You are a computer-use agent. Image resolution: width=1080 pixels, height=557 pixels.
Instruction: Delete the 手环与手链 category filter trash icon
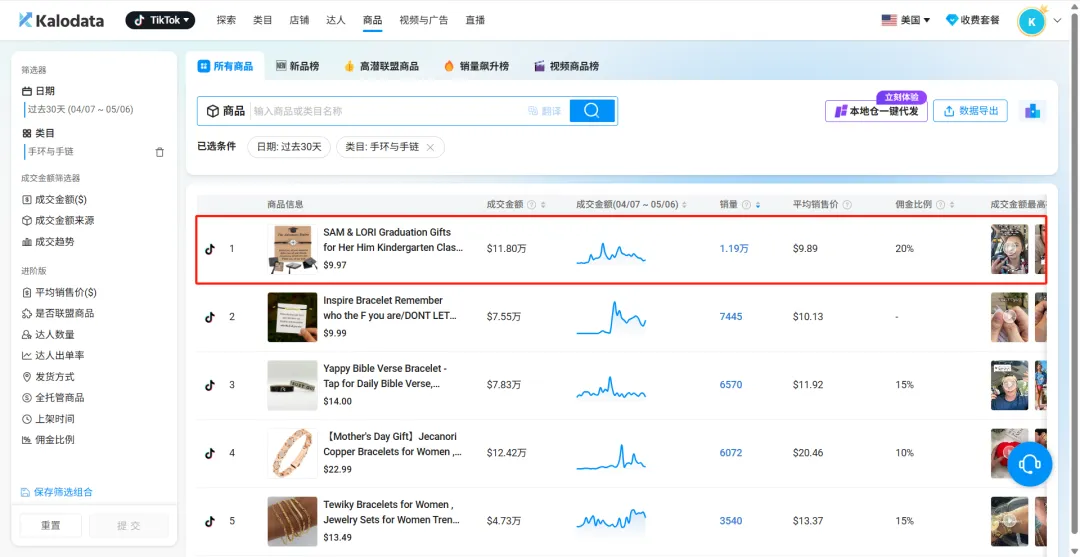tap(160, 152)
